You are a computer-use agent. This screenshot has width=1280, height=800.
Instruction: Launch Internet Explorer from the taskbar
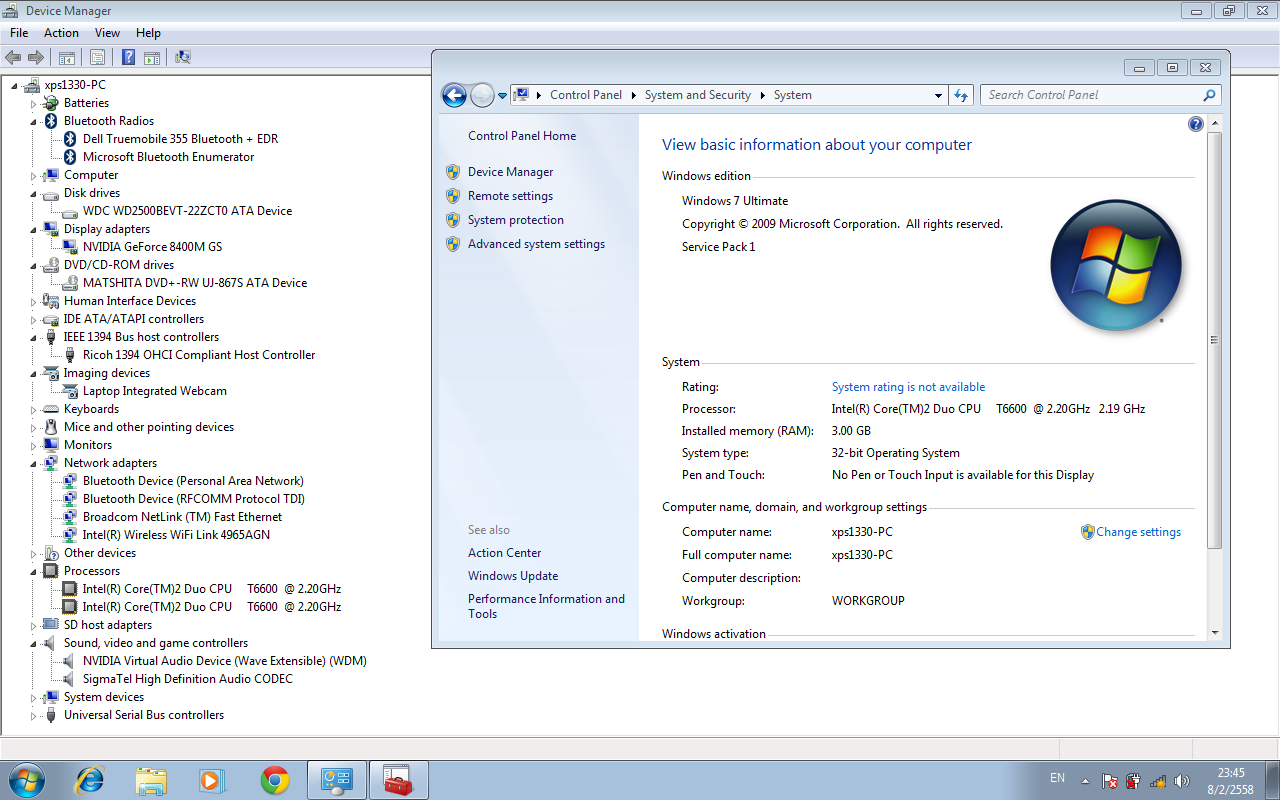(90, 779)
